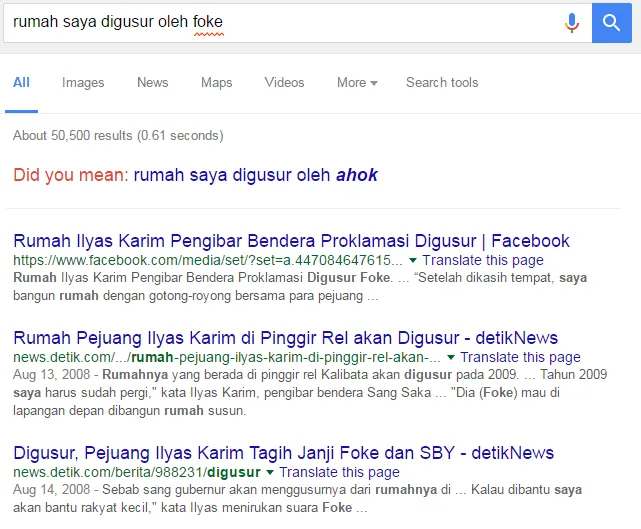This screenshot has height=529, width=641.
Task: Click the news.detik.com/berita/988231 URL text
Action: pyautogui.click(x=137, y=472)
